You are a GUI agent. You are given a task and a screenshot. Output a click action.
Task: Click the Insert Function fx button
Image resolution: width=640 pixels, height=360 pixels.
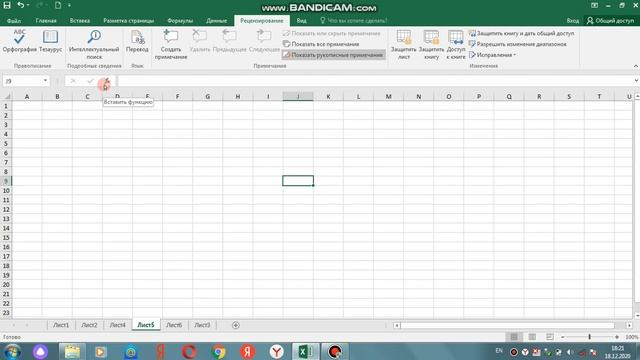(x=106, y=81)
